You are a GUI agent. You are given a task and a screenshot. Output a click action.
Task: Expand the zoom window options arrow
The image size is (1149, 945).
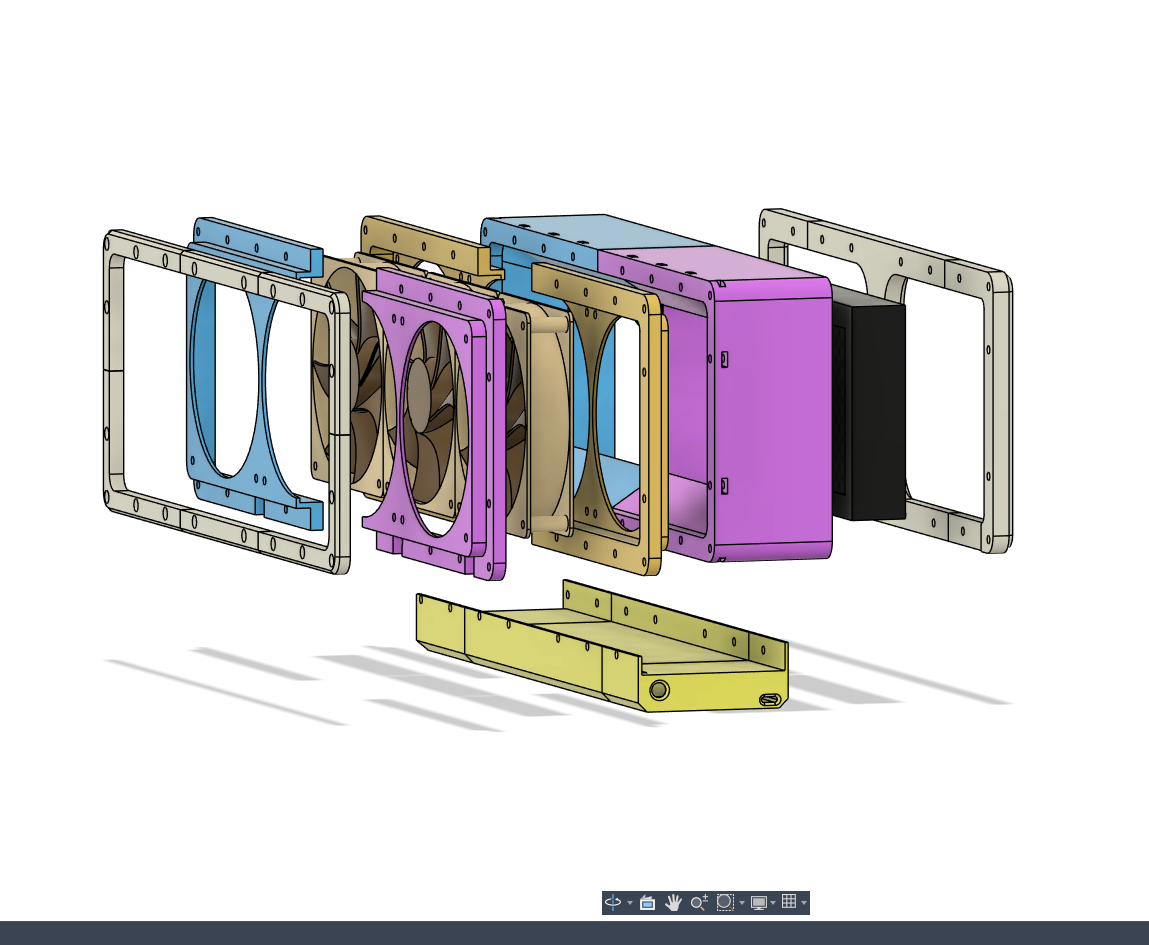pos(742,903)
